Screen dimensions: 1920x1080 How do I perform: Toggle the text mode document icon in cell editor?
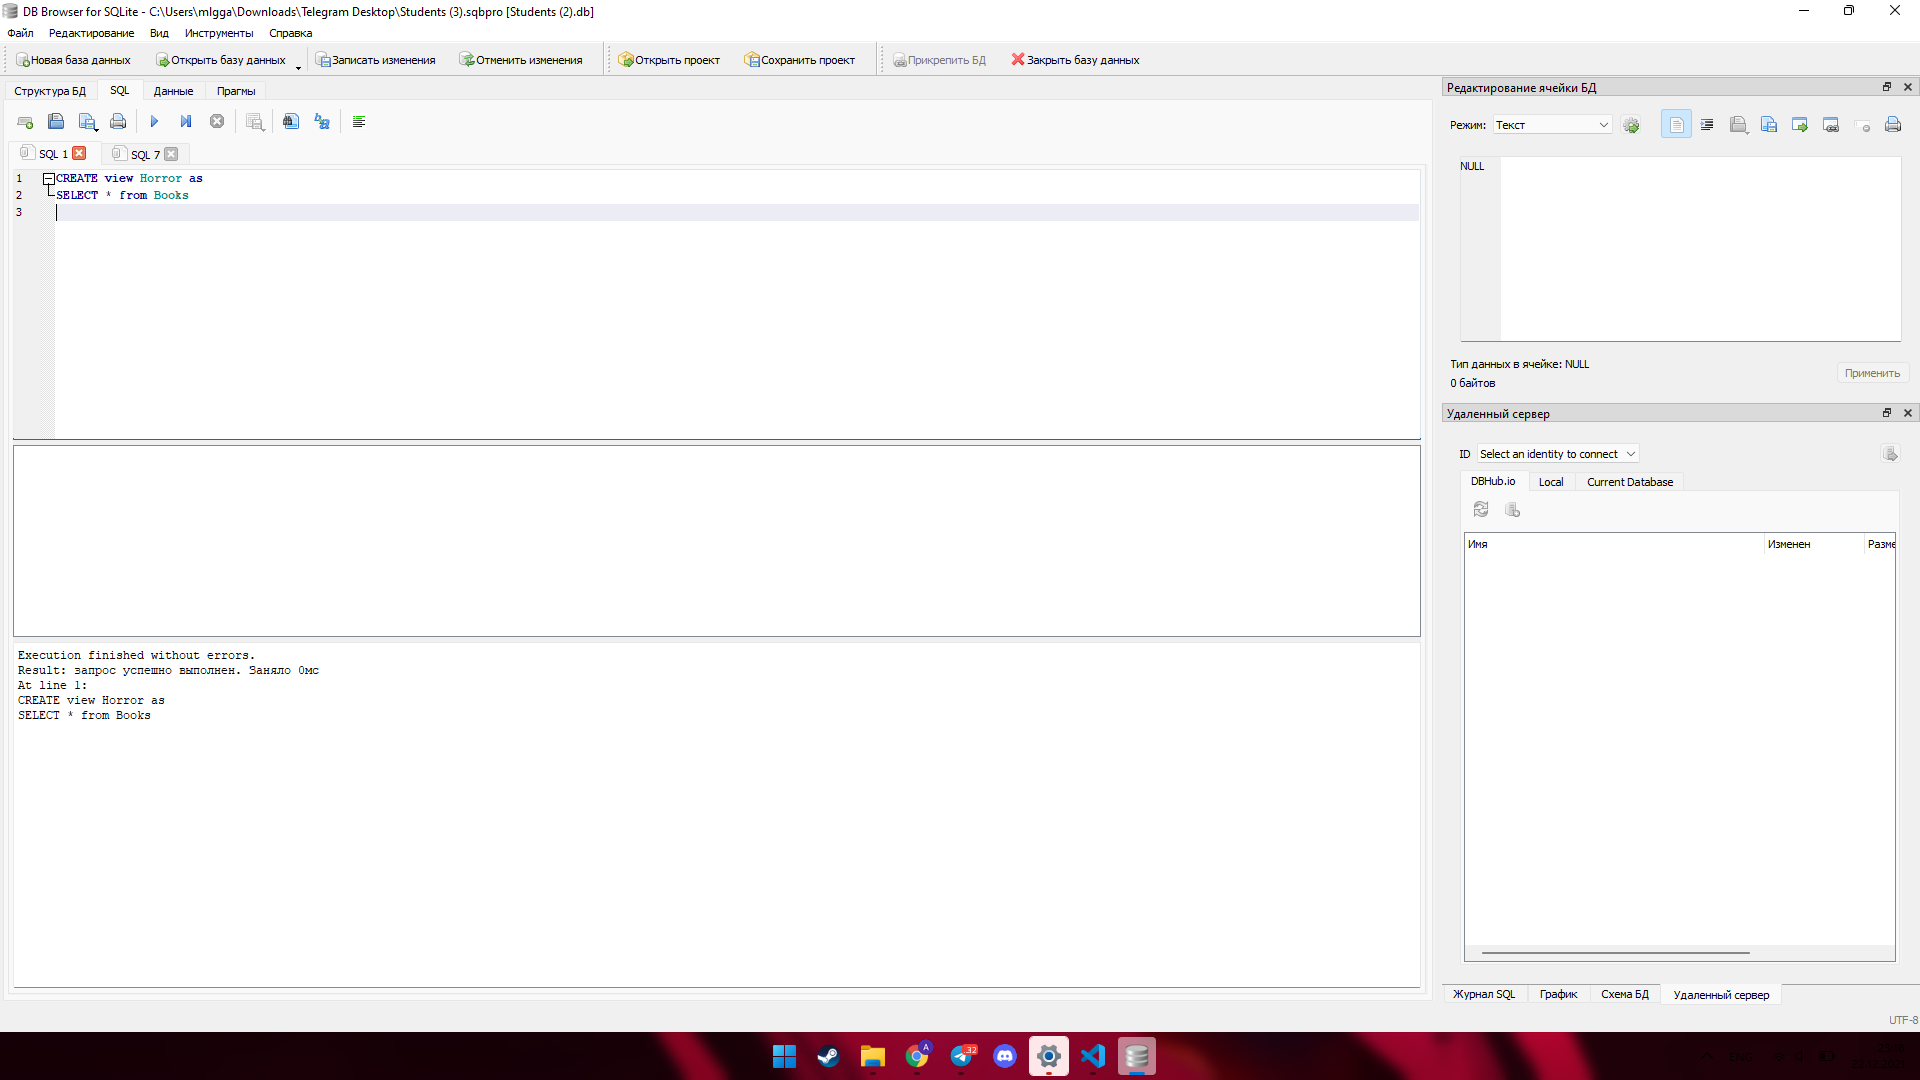[x=1676, y=125]
